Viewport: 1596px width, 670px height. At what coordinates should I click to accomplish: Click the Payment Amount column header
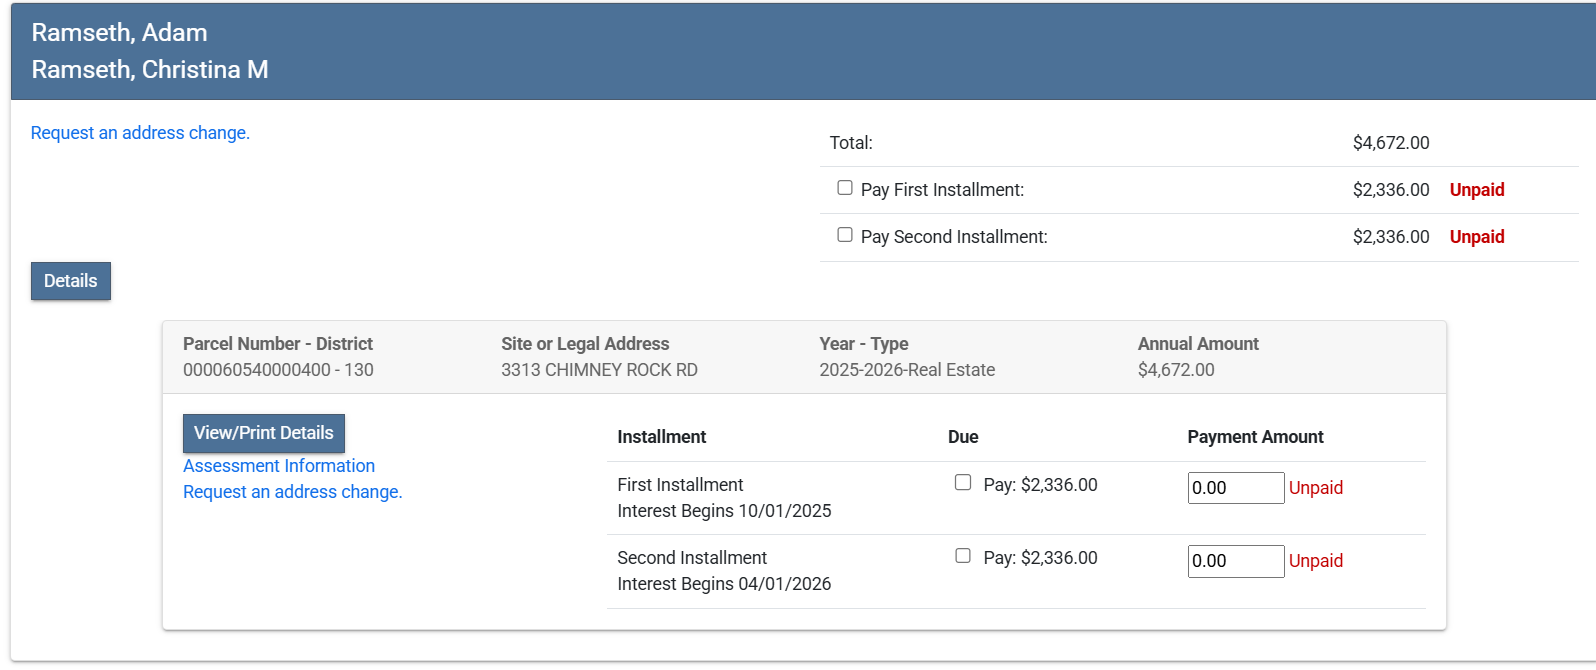pyautogui.click(x=1255, y=437)
